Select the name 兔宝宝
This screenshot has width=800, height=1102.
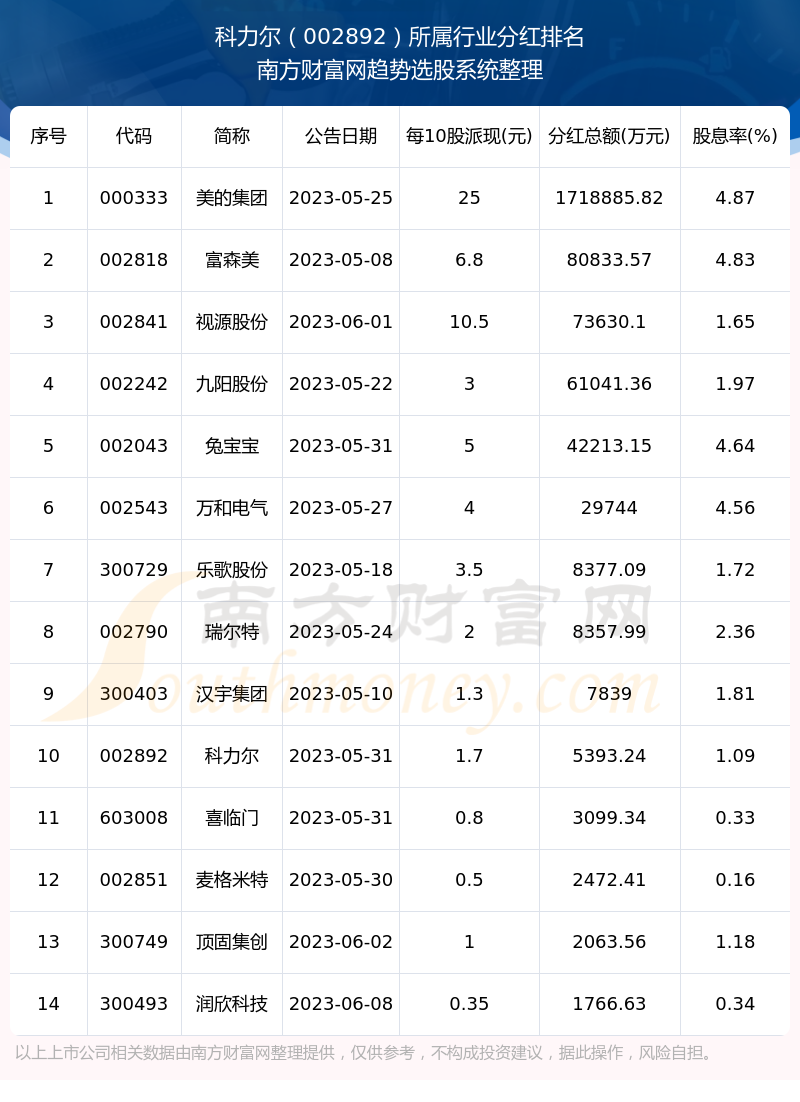[x=232, y=446]
